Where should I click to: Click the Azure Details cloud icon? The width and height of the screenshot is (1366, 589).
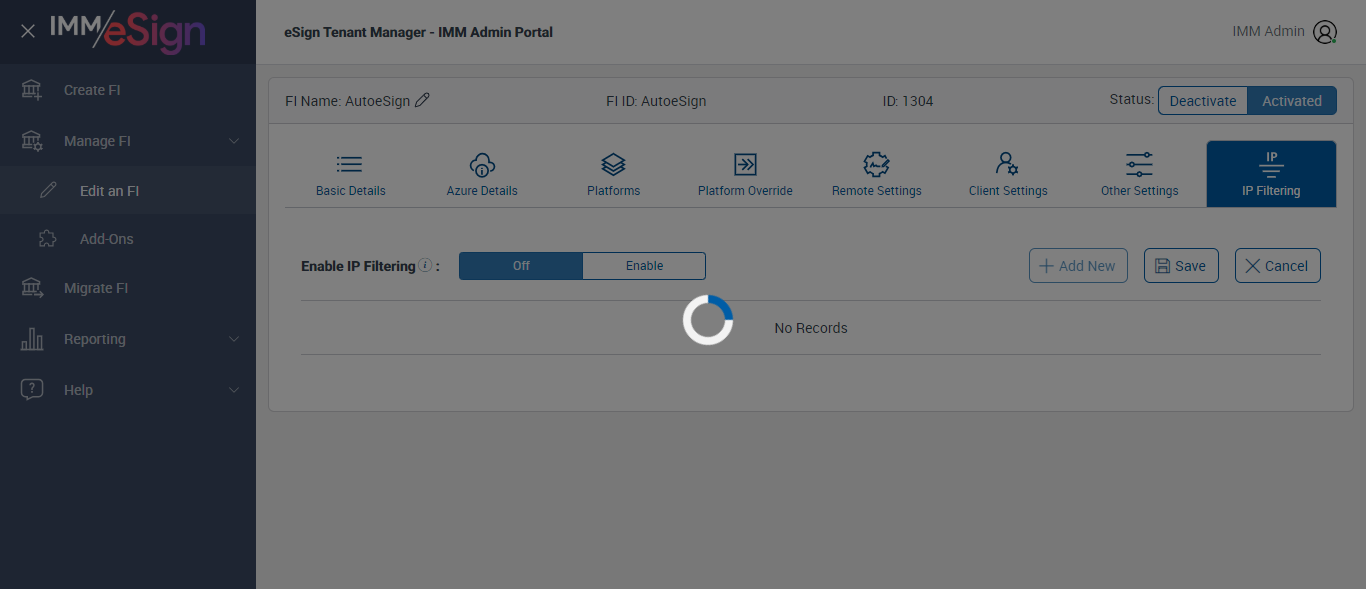tap(482, 164)
